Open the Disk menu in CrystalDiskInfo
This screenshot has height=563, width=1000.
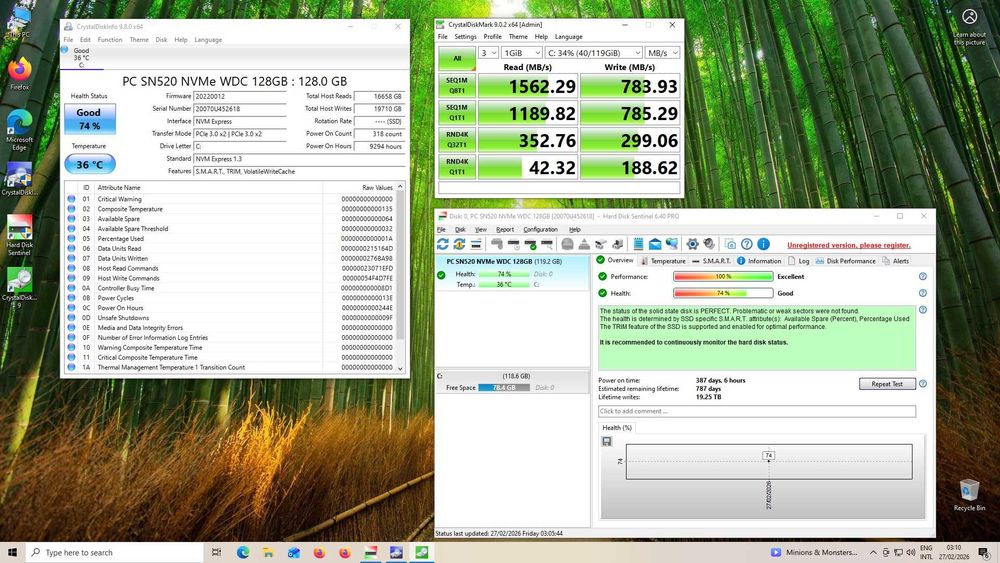click(x=161, y=40)
